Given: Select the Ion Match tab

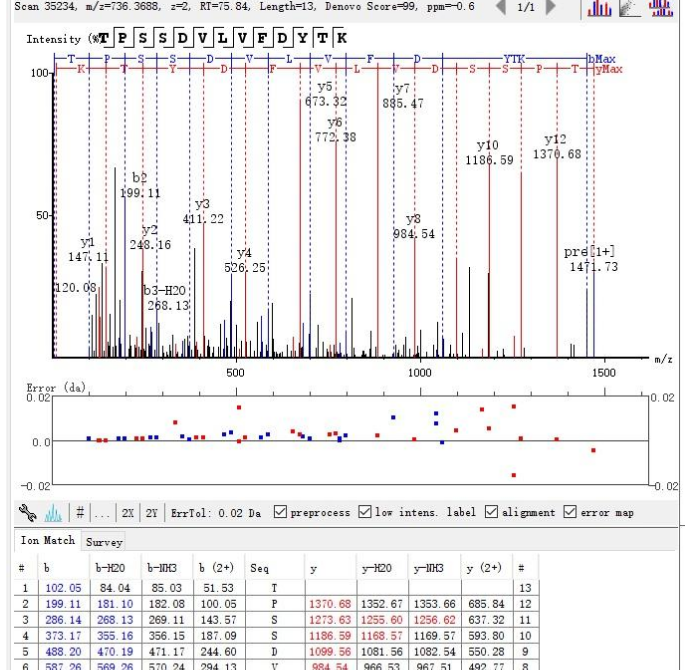Looking at the screenshot, I should click(48, 540).
